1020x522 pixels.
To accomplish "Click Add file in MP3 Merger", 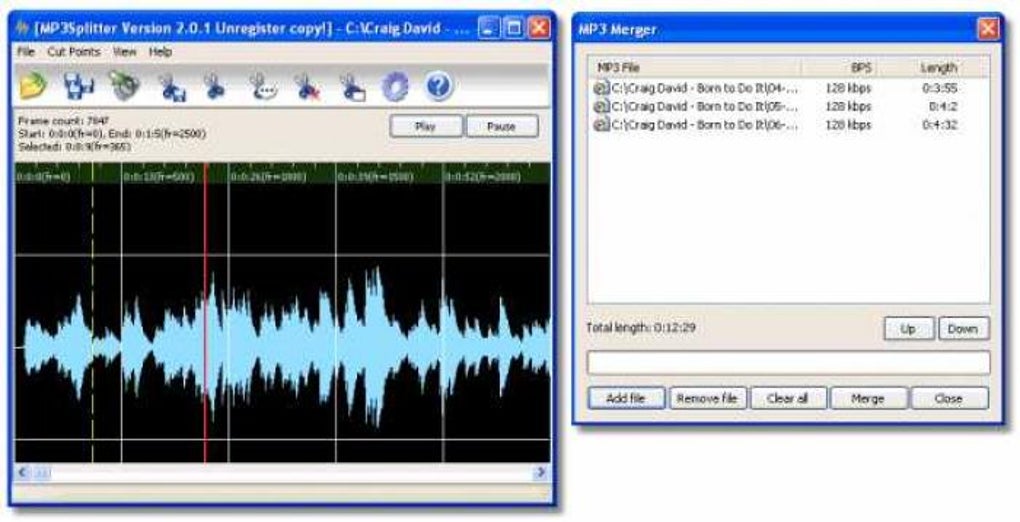I will tap(626, 398).
